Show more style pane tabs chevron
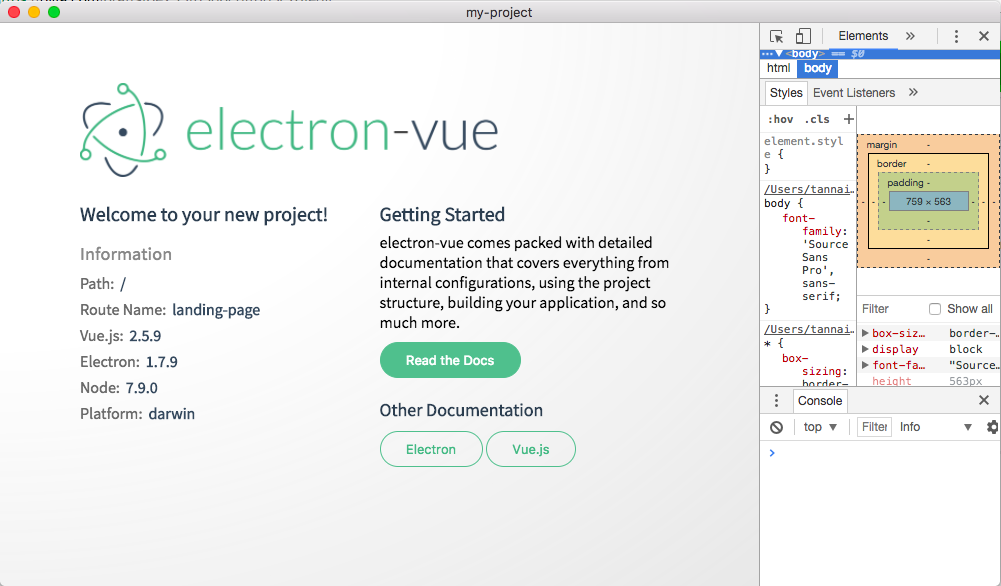This screenshot has height=586, width=1001. click(914, 93)
